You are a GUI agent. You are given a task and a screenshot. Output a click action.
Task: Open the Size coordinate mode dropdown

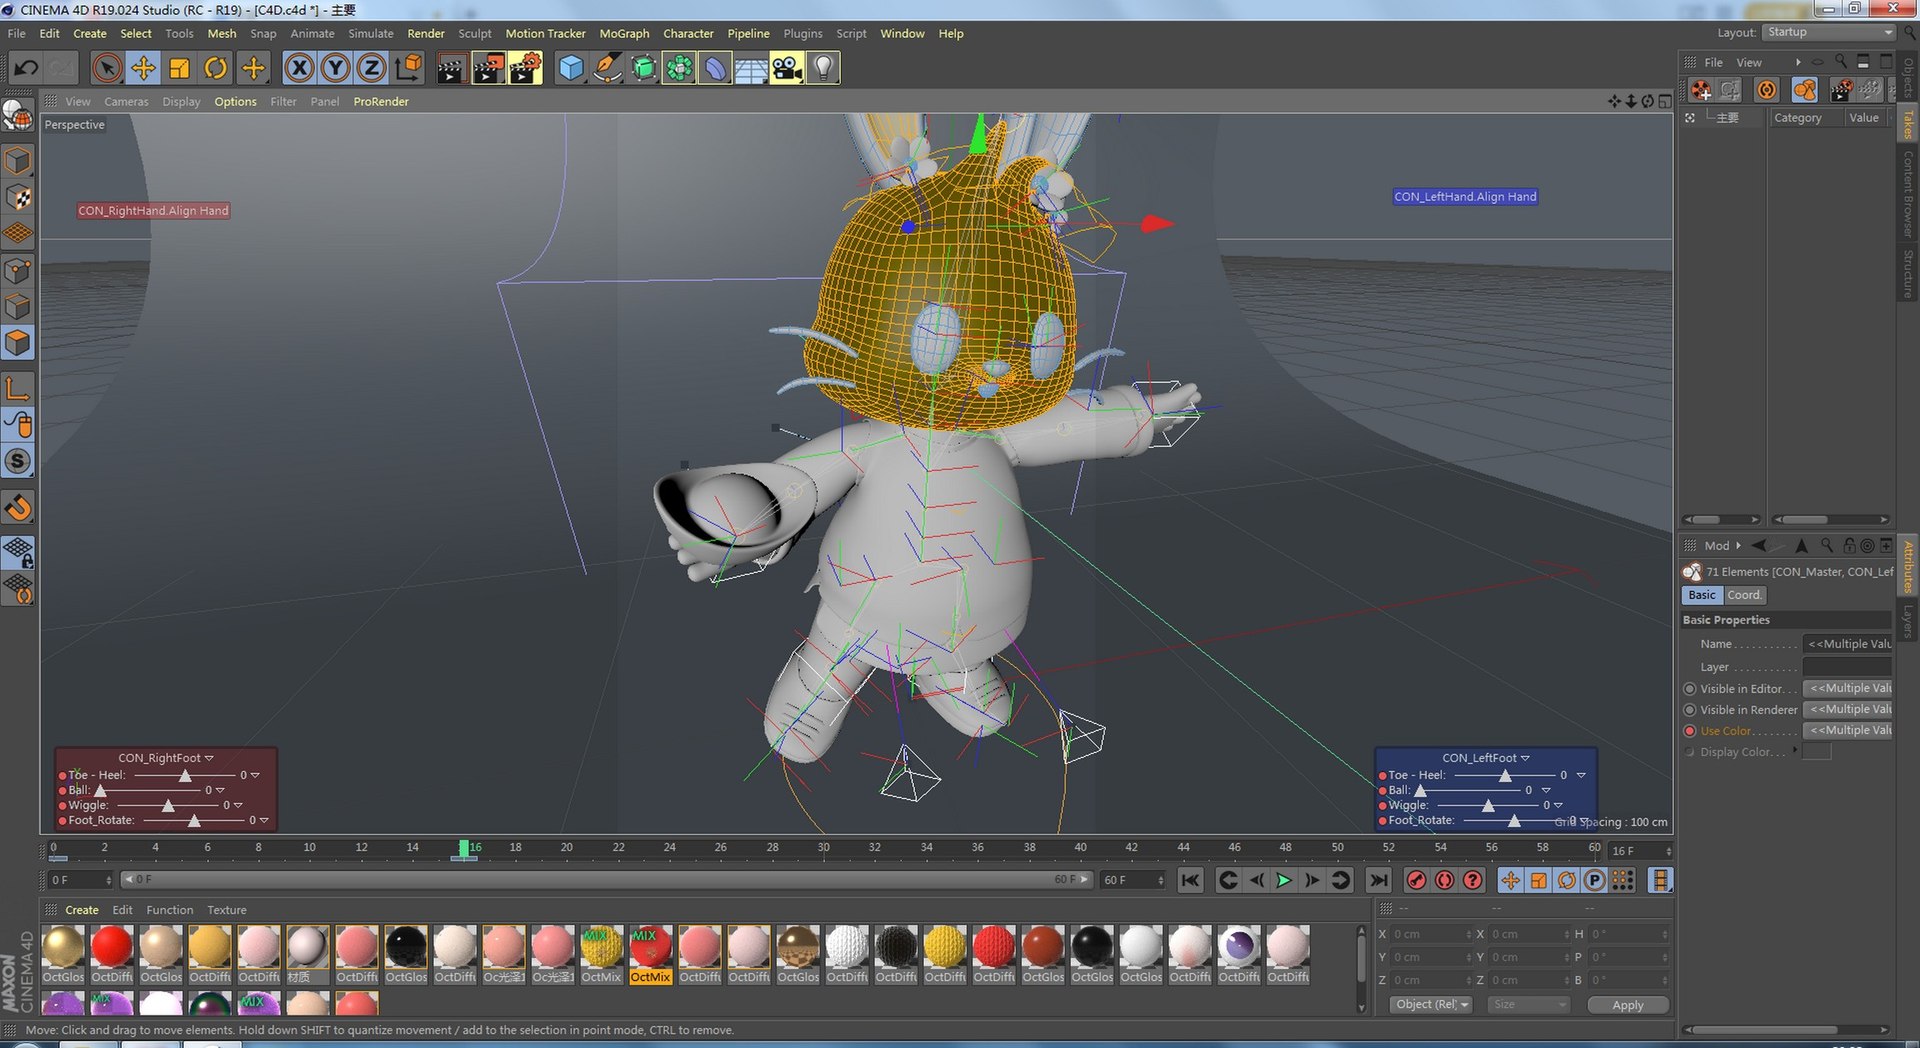(x=1527, y=1004)
